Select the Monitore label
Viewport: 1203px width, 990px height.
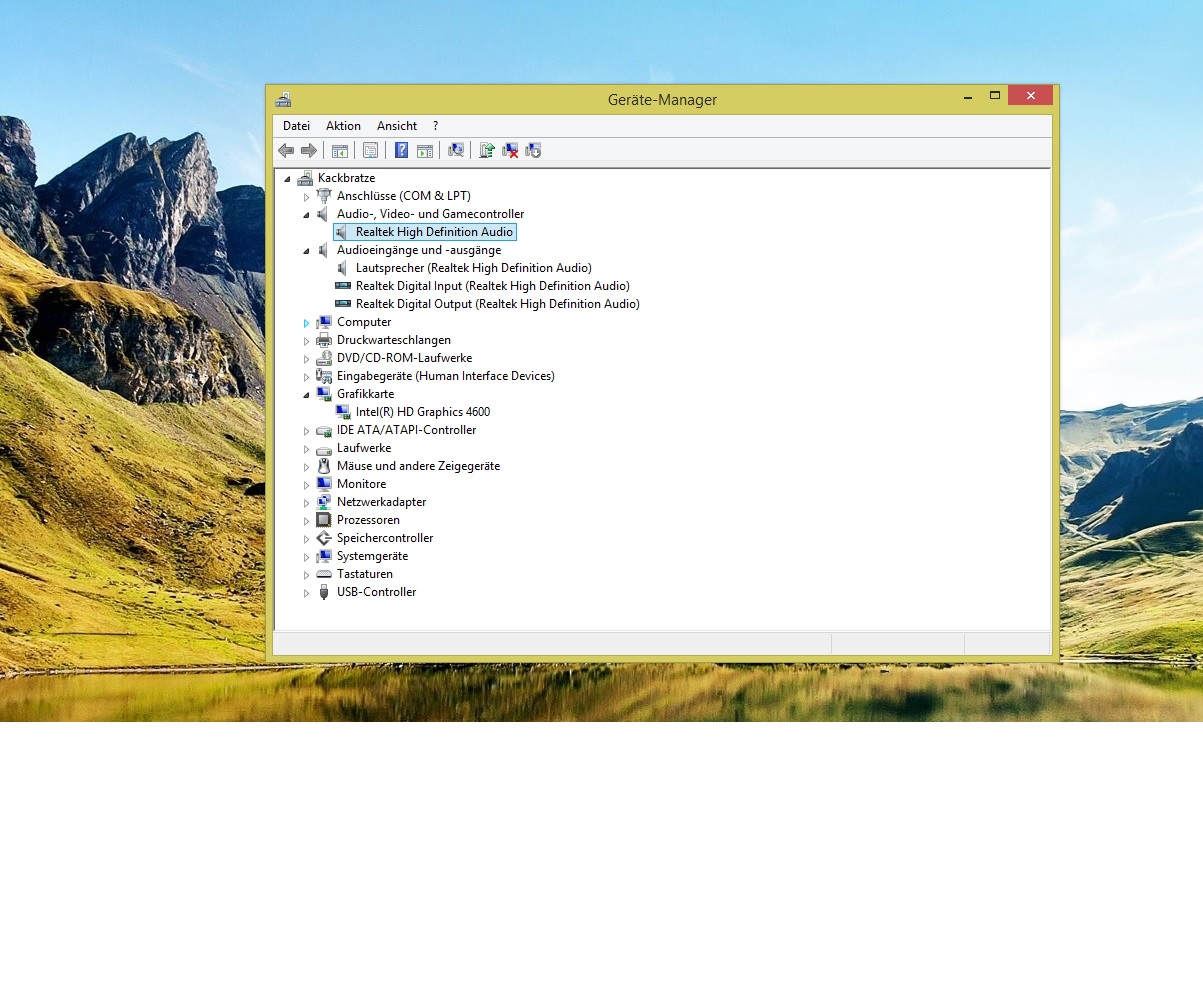point(361,484)
